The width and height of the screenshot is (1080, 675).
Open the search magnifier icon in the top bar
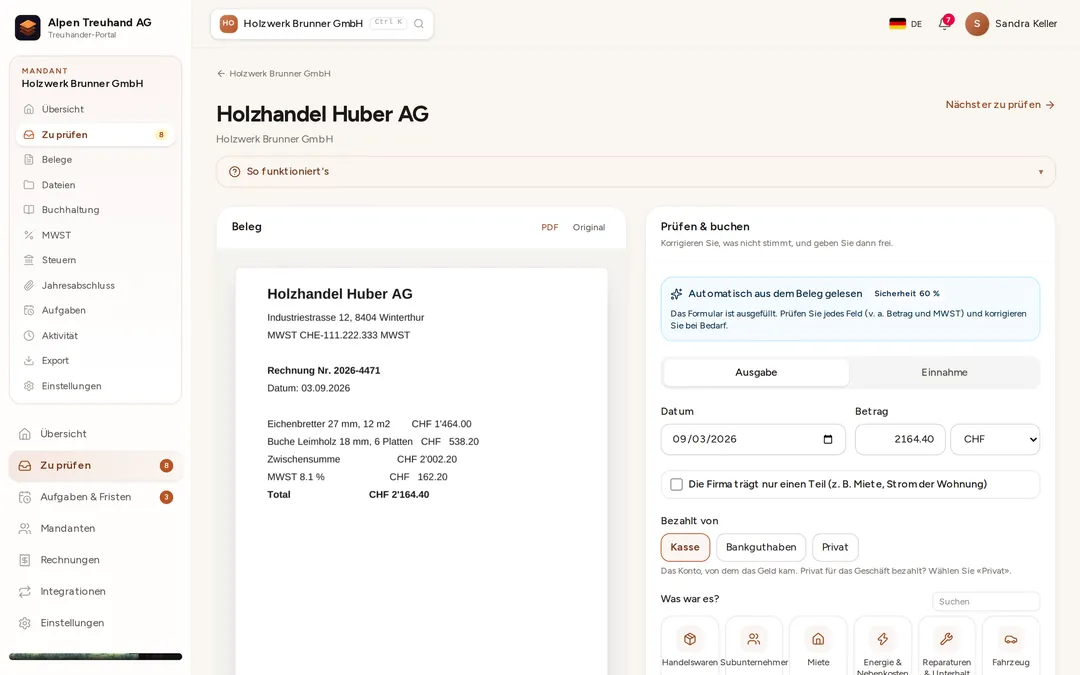tap(419, 23)
